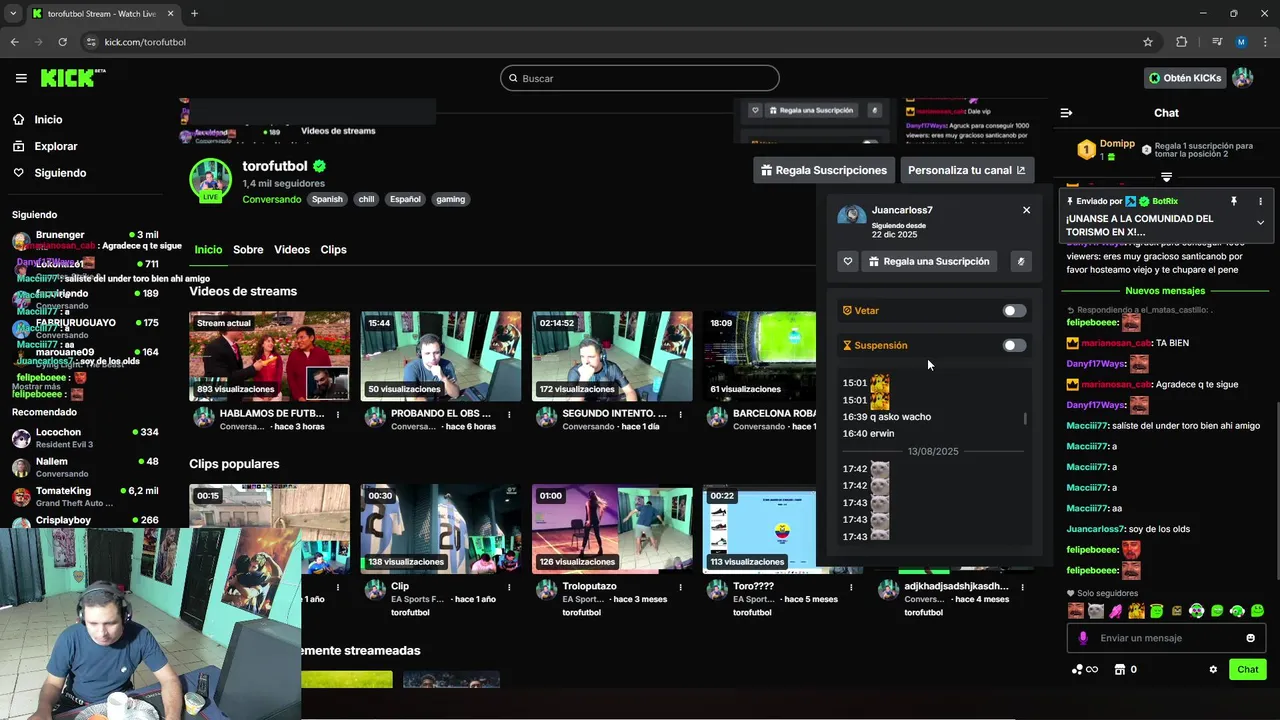The width and height of the screenshot is (1280, 720).
Task: Open TomateKing recommended channel
Action: pos(85,496)
